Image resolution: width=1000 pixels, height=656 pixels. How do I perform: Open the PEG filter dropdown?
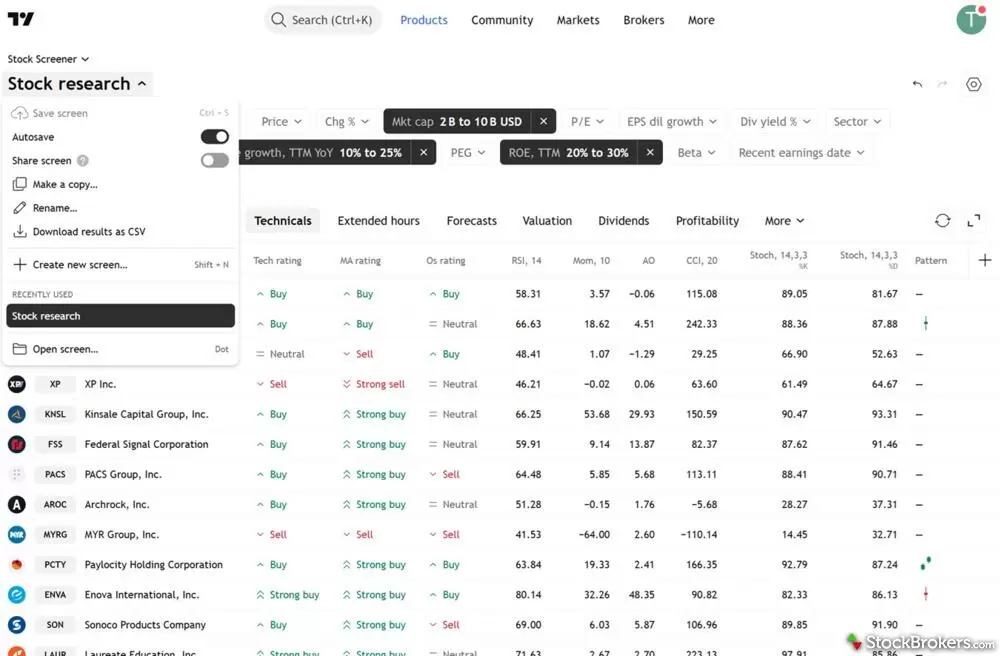point(467,152)
